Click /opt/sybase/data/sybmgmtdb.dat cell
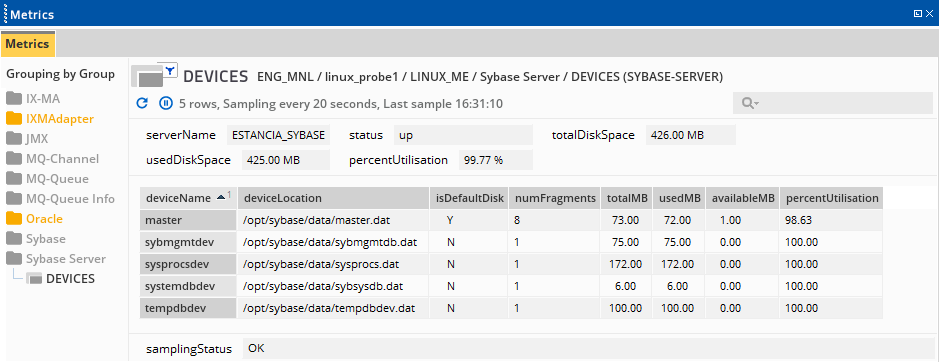The image size is (939, 362). click(333, 242)
